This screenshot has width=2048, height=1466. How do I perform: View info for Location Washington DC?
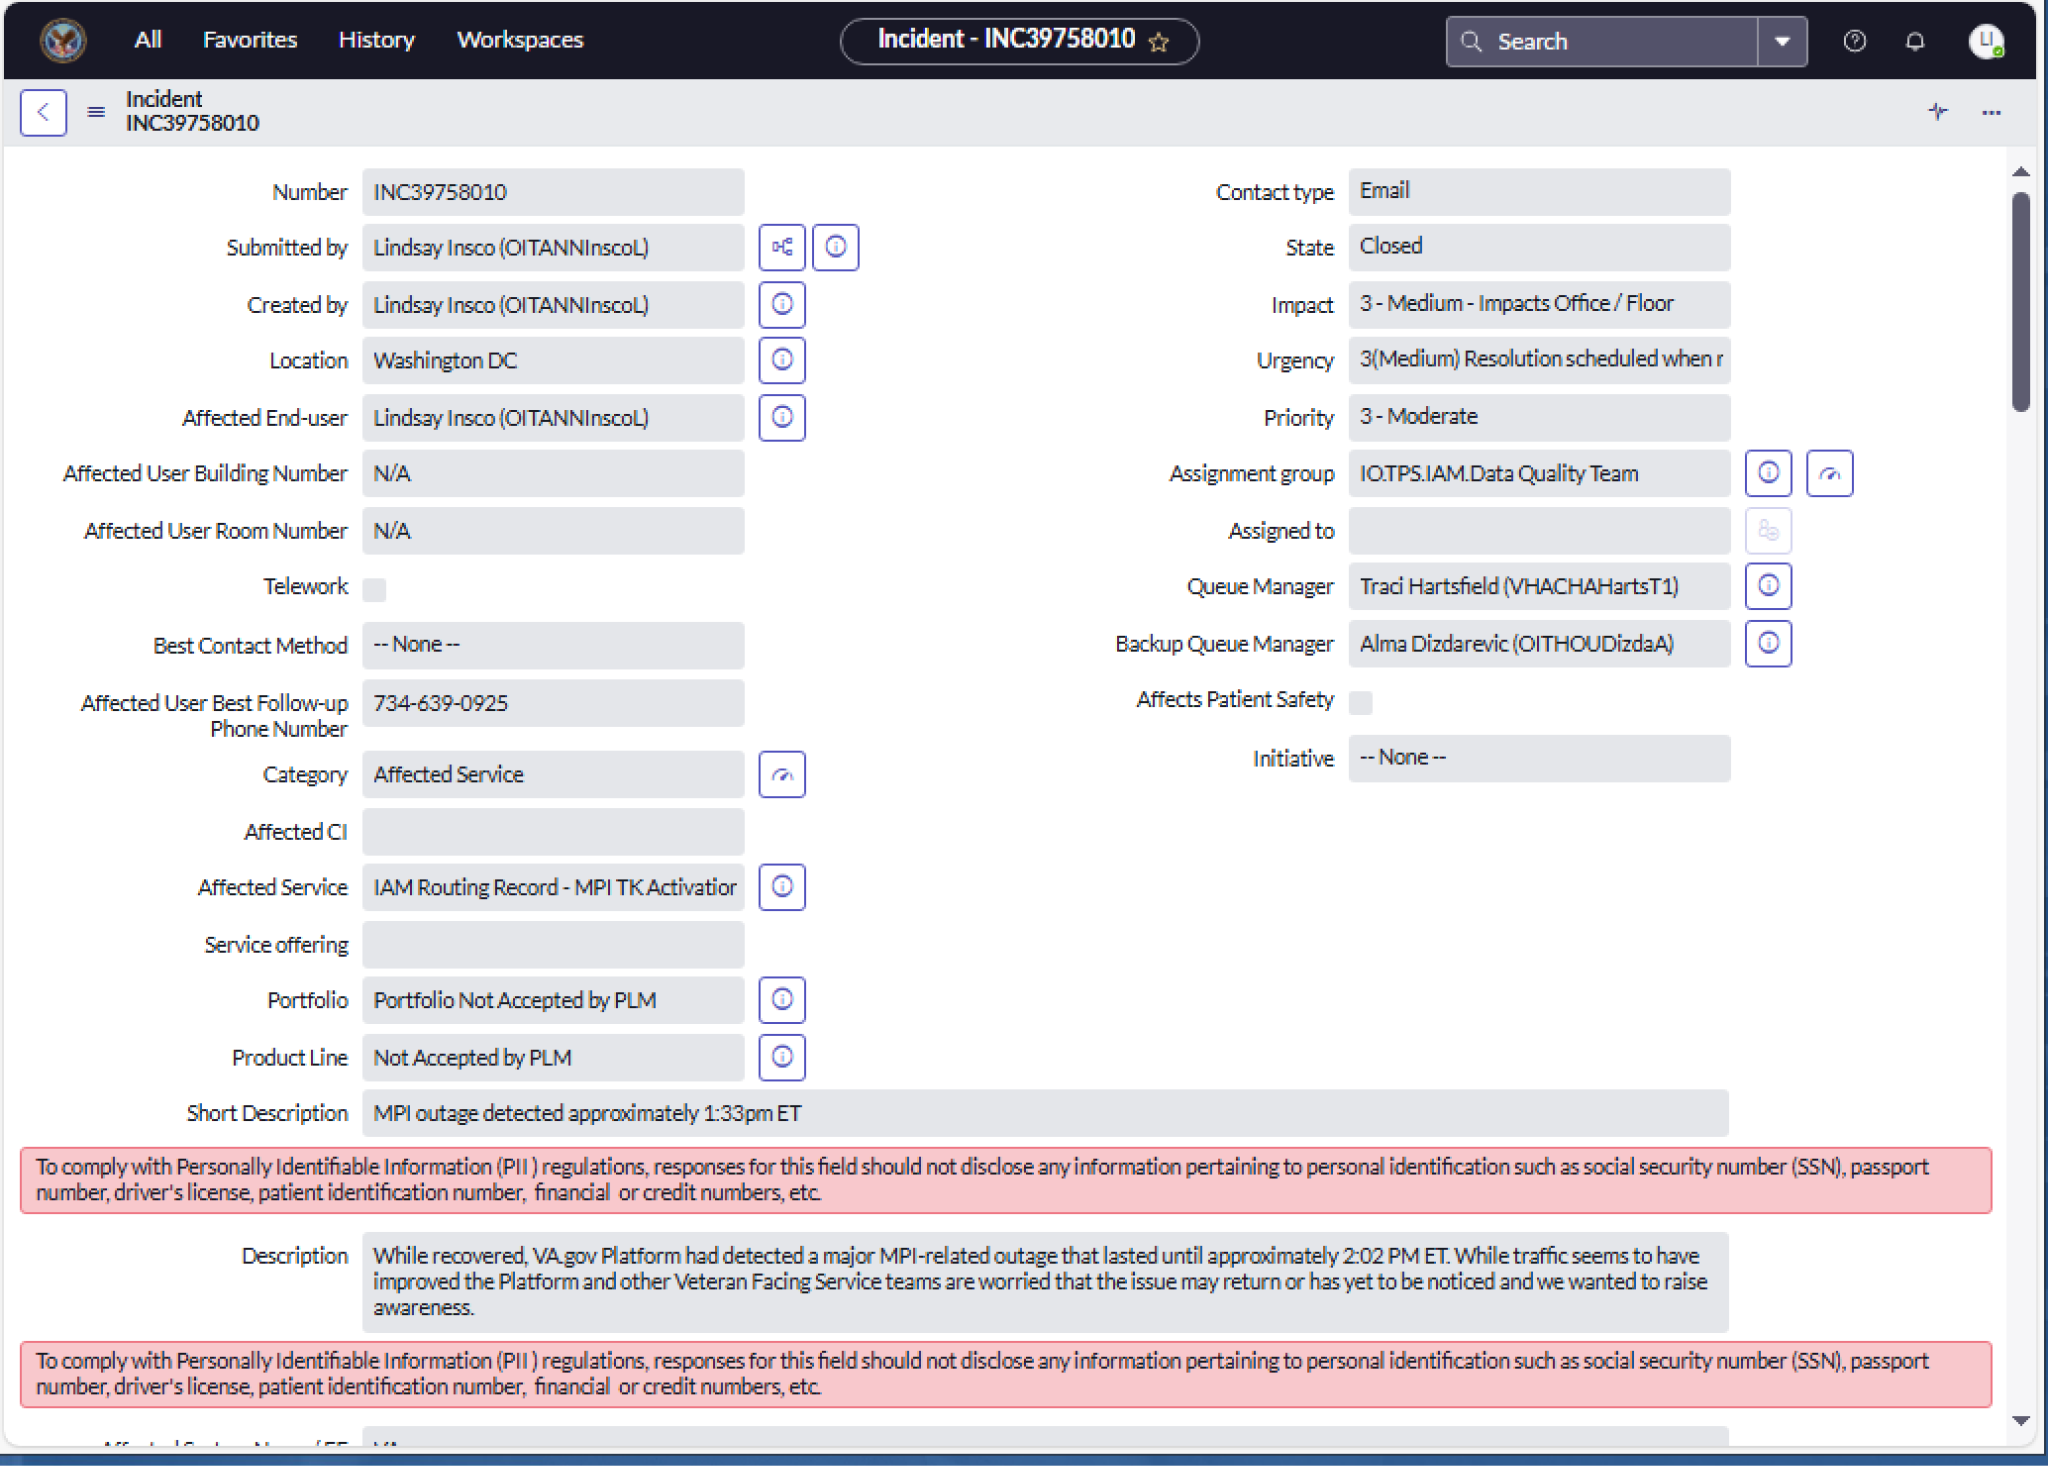(781, 360)
